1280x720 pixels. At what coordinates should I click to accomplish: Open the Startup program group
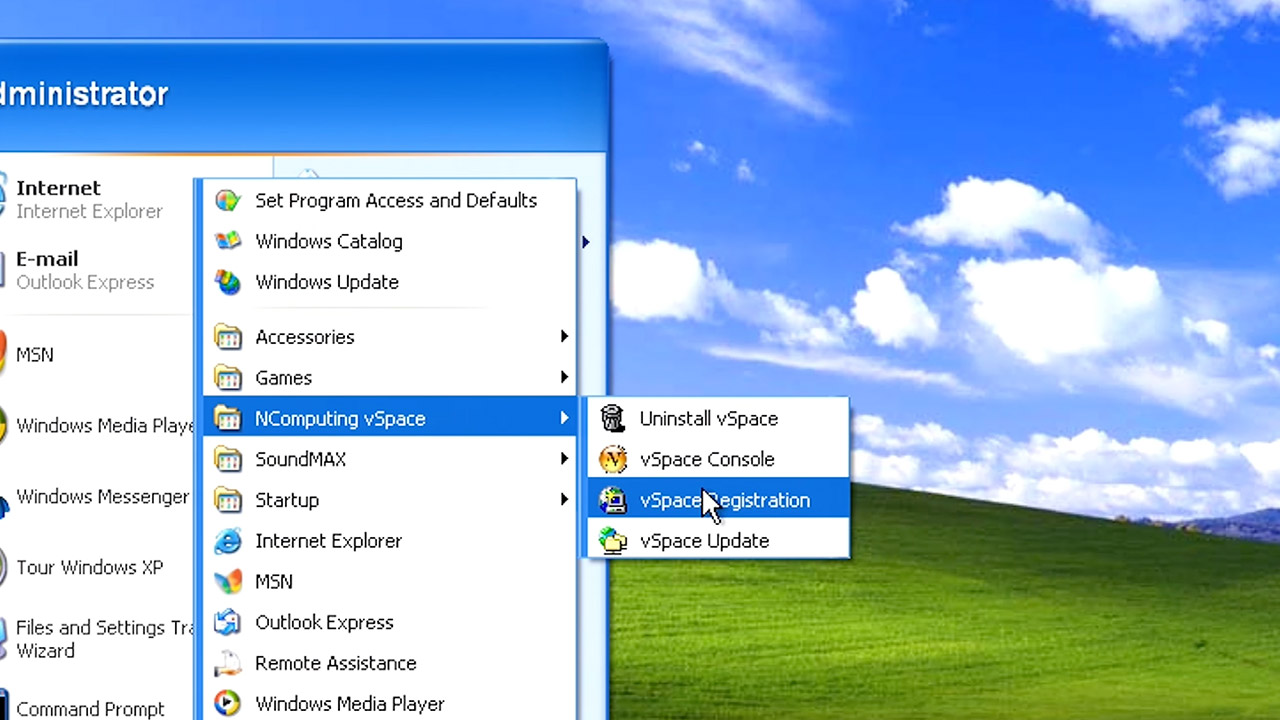click(390, 500)
